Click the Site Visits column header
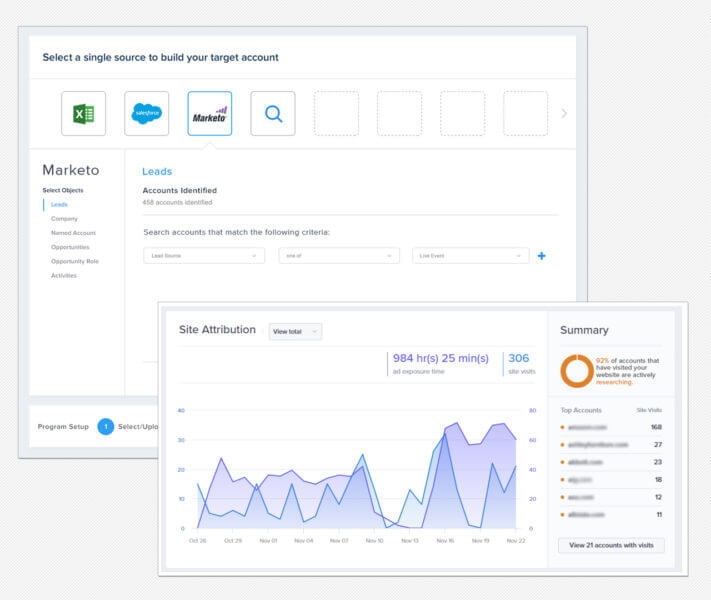The width and height of the screenshot is (711, 600). tap(649, 410)
